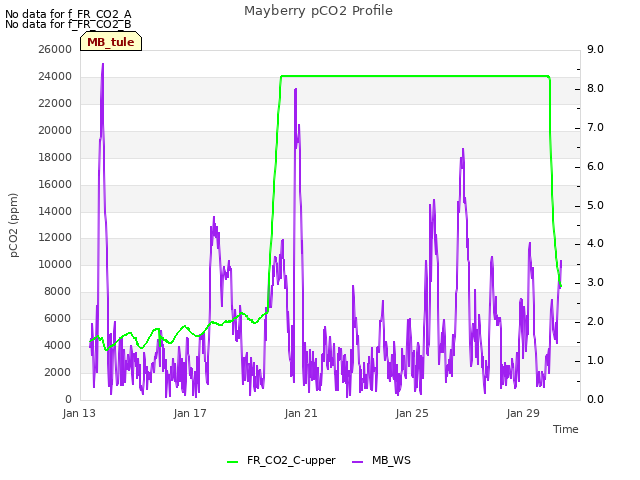The height and width of the screenshot is (480, 640).
Task: Click the 8000 left axis value
Action: point(58,291)
